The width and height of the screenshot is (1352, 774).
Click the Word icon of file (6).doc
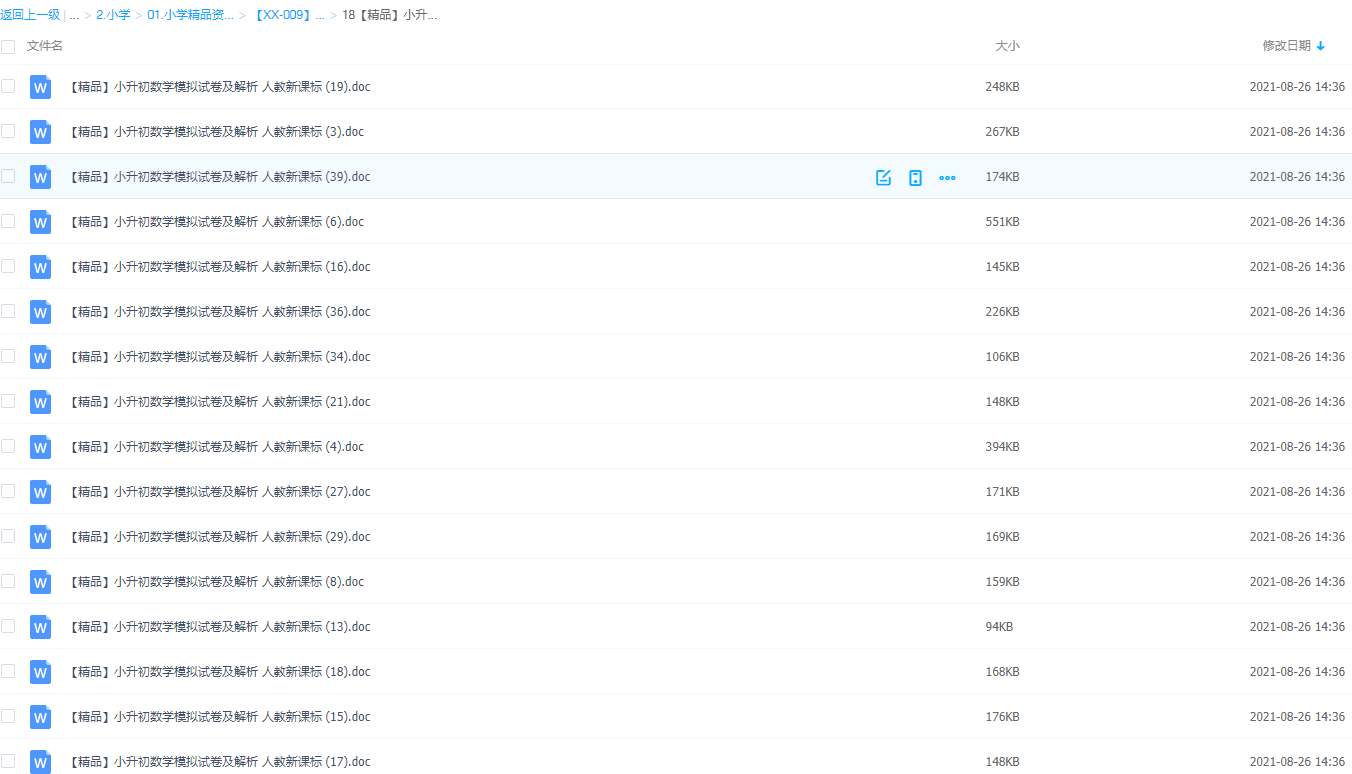[40, 222]
